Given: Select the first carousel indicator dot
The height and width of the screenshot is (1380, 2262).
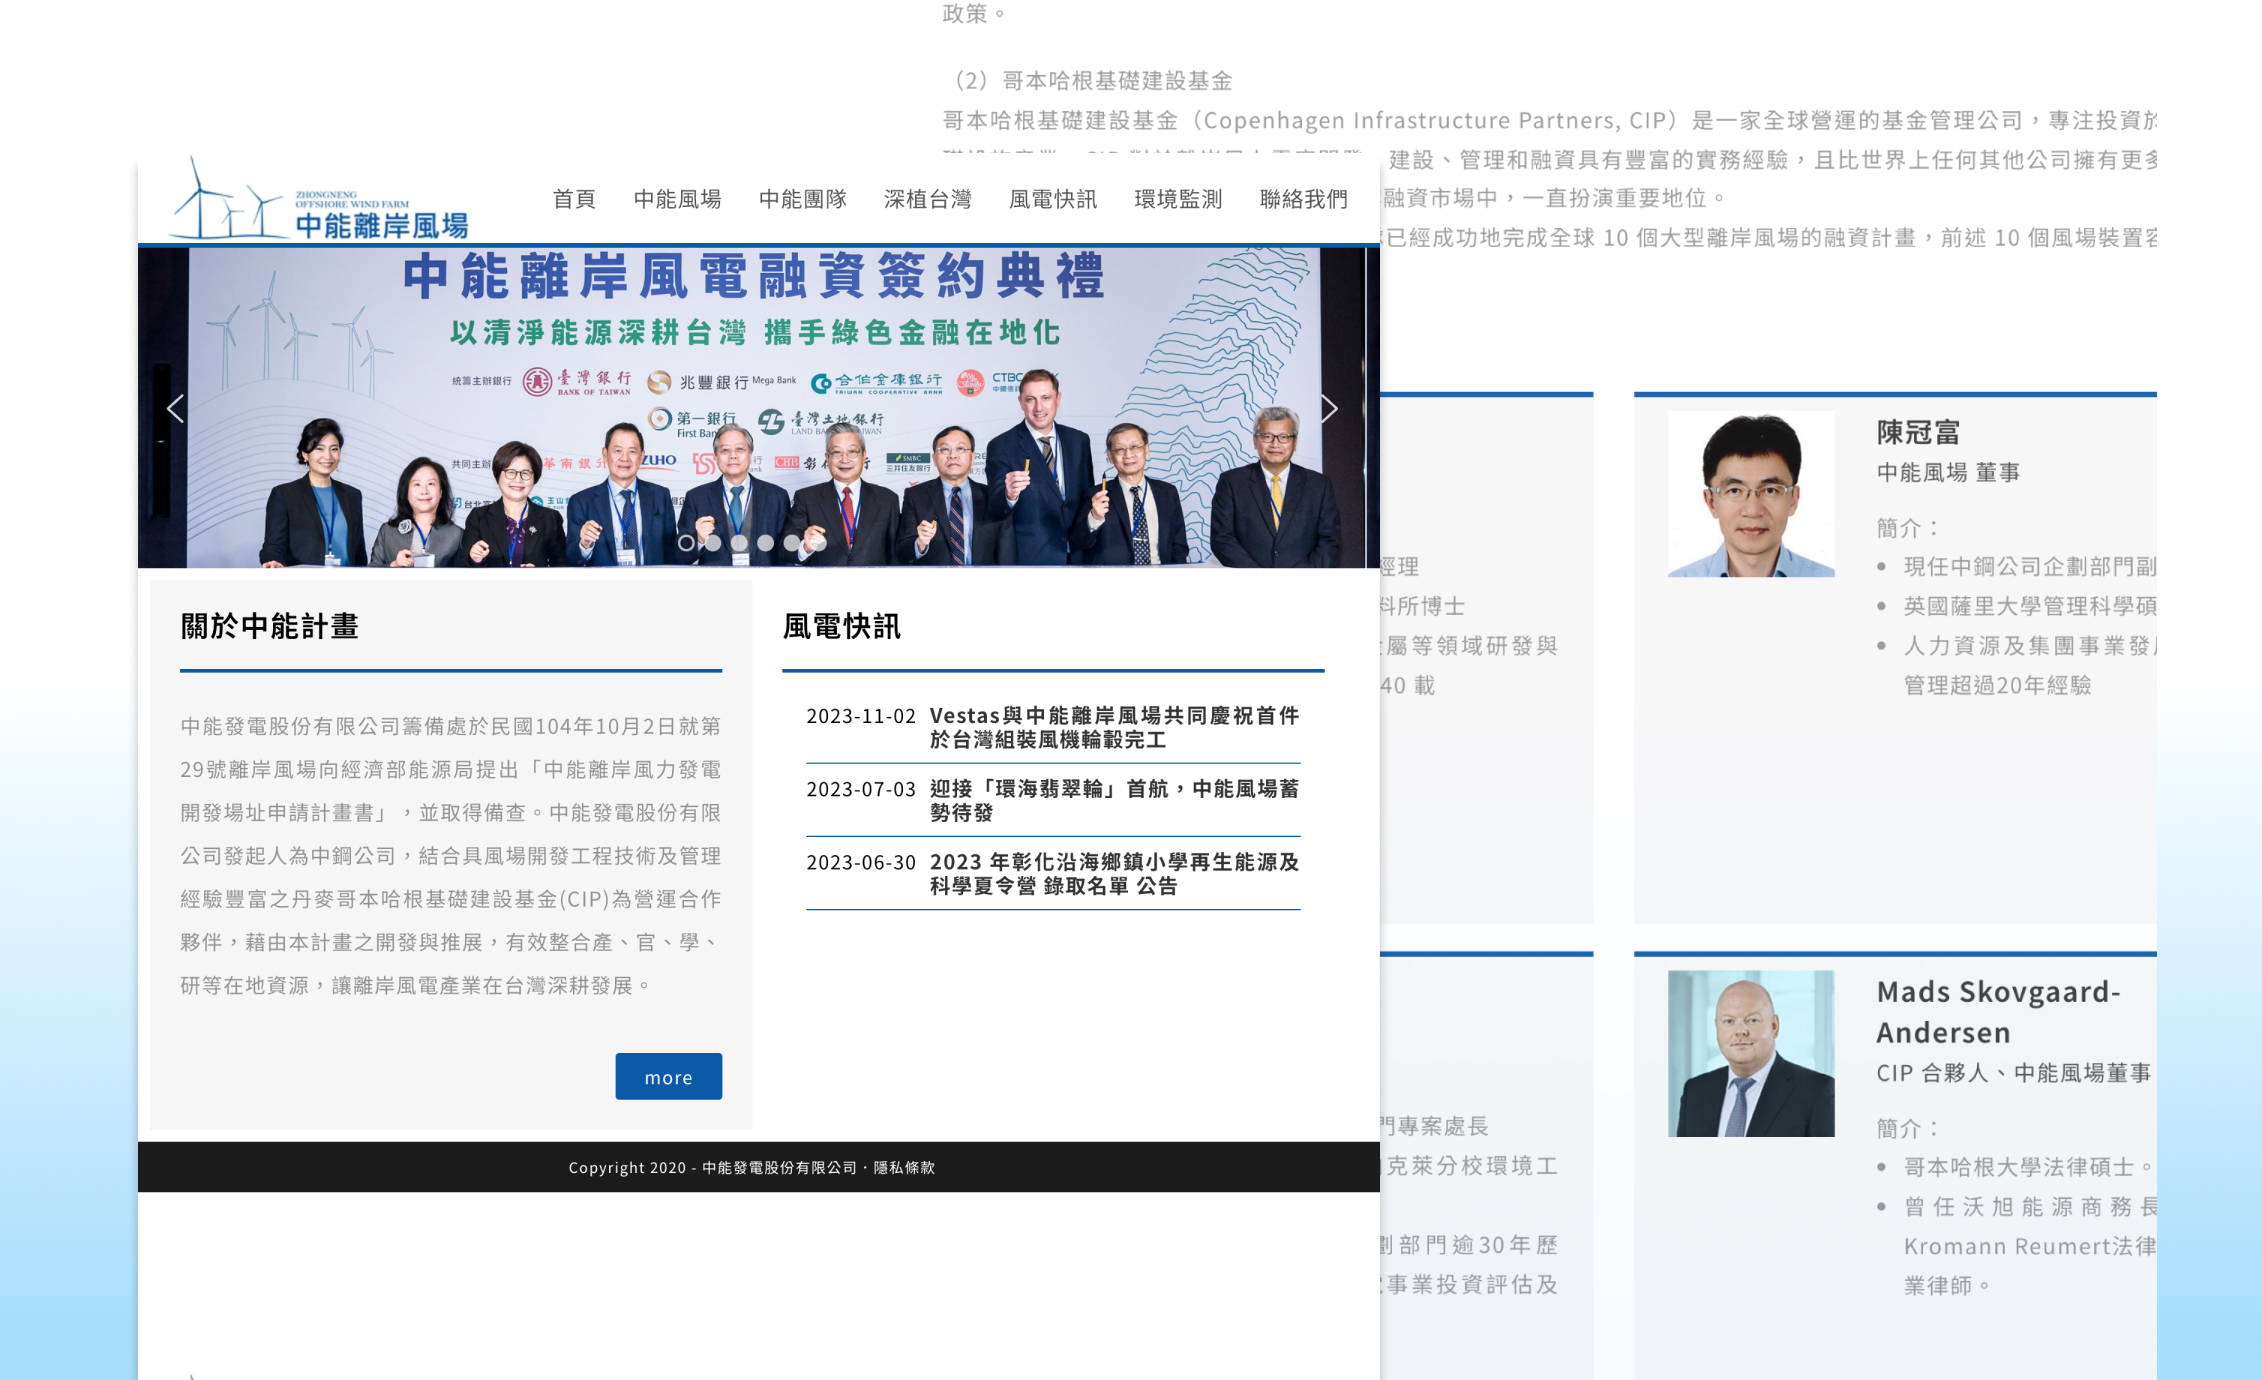Looking at the screenshot, I should [686, 543].
